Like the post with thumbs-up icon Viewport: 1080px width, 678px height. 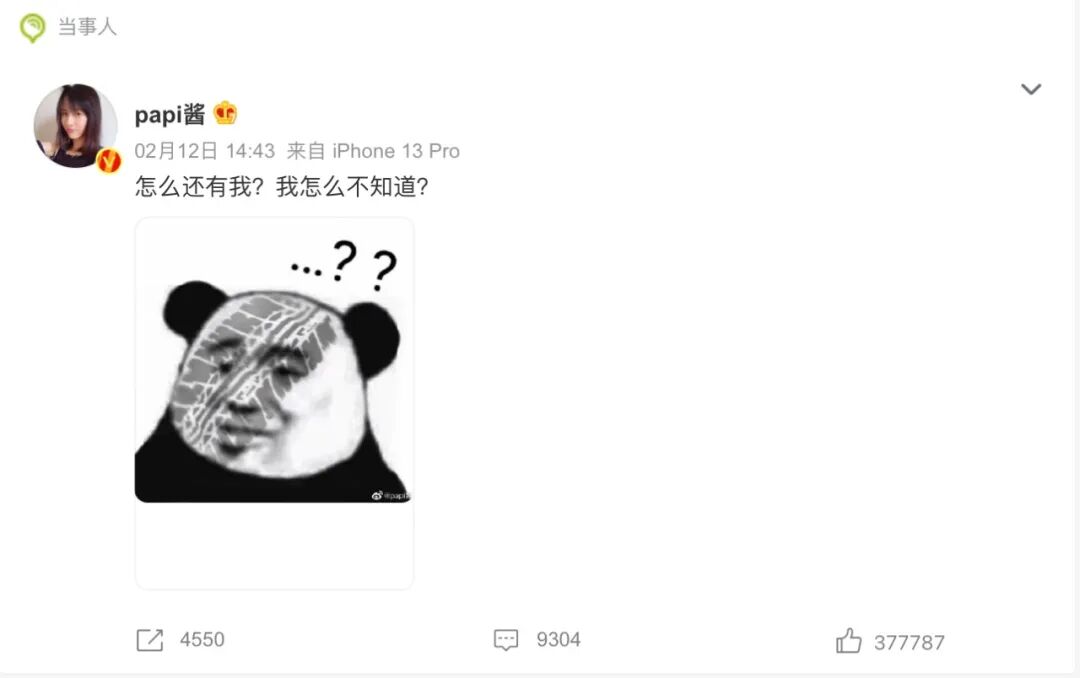click(x=848, y=641)
